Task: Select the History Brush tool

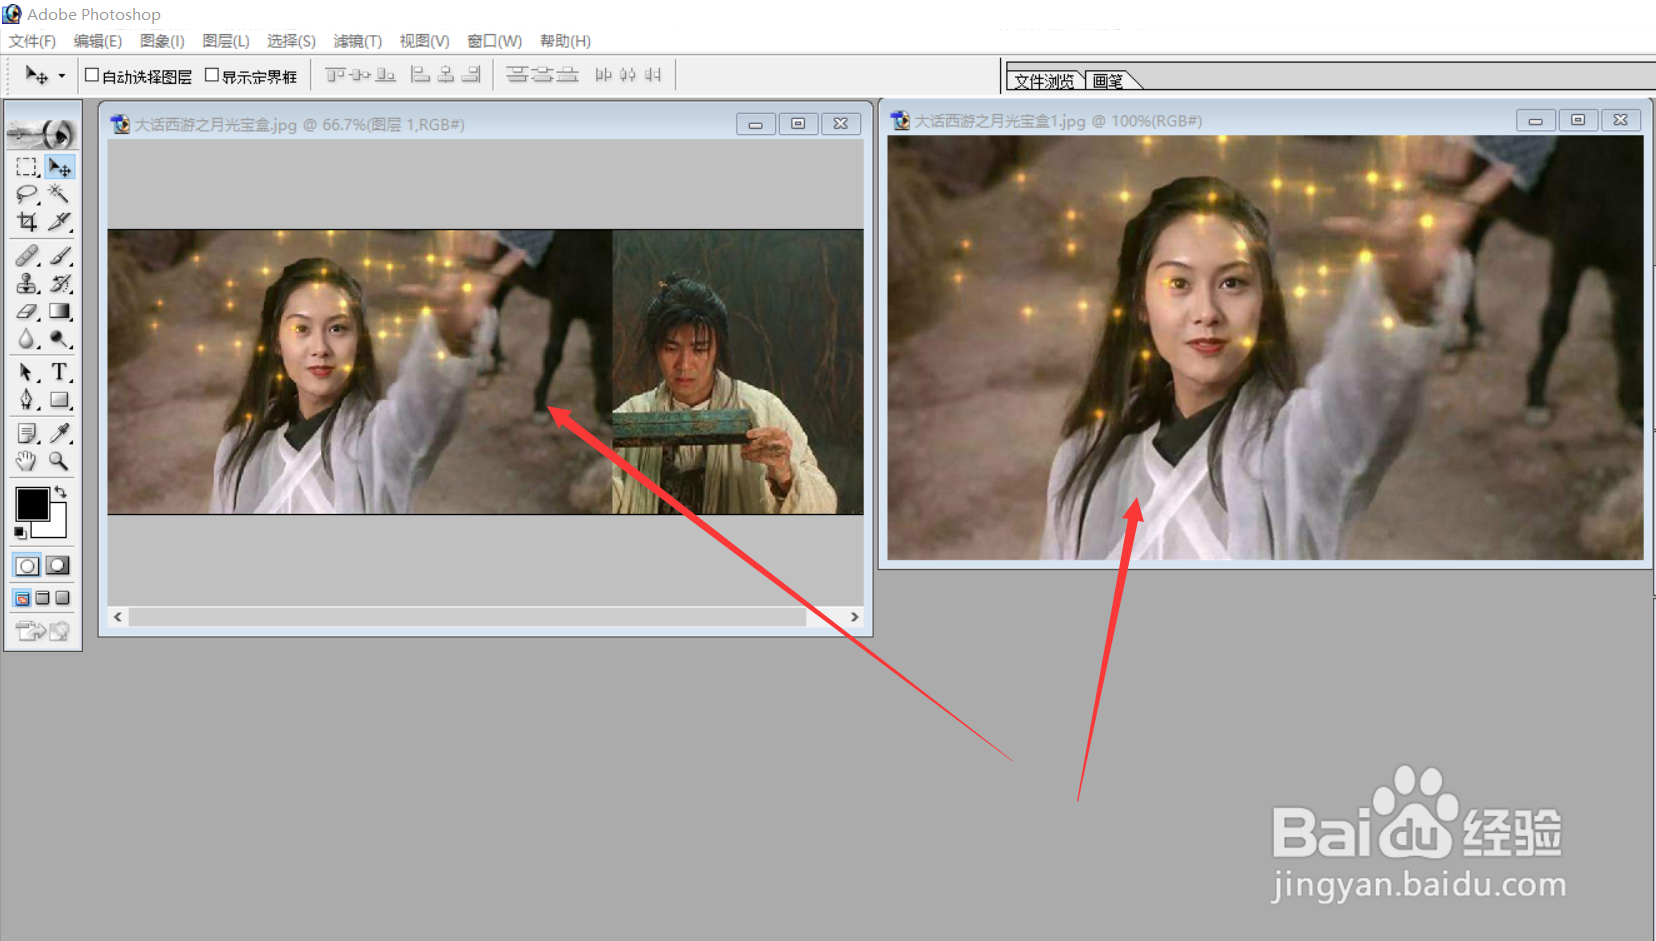Action: (59, 284)
